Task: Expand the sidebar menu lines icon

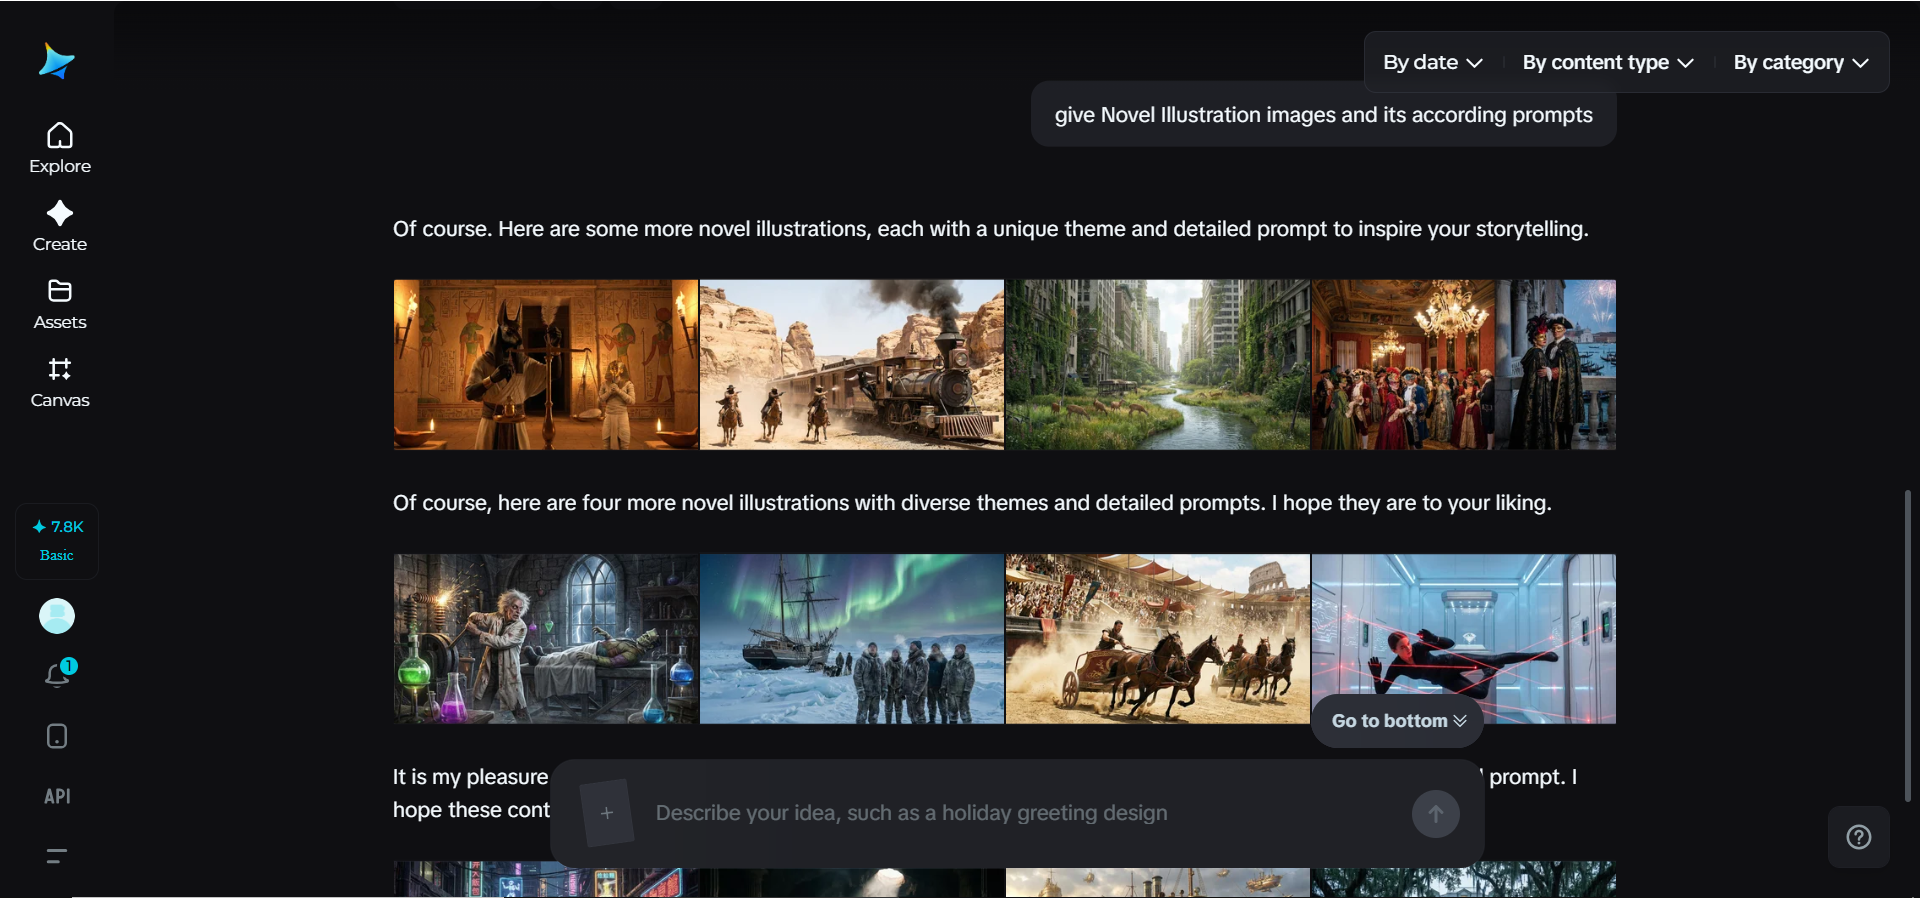Action: [x=57, y=856]
